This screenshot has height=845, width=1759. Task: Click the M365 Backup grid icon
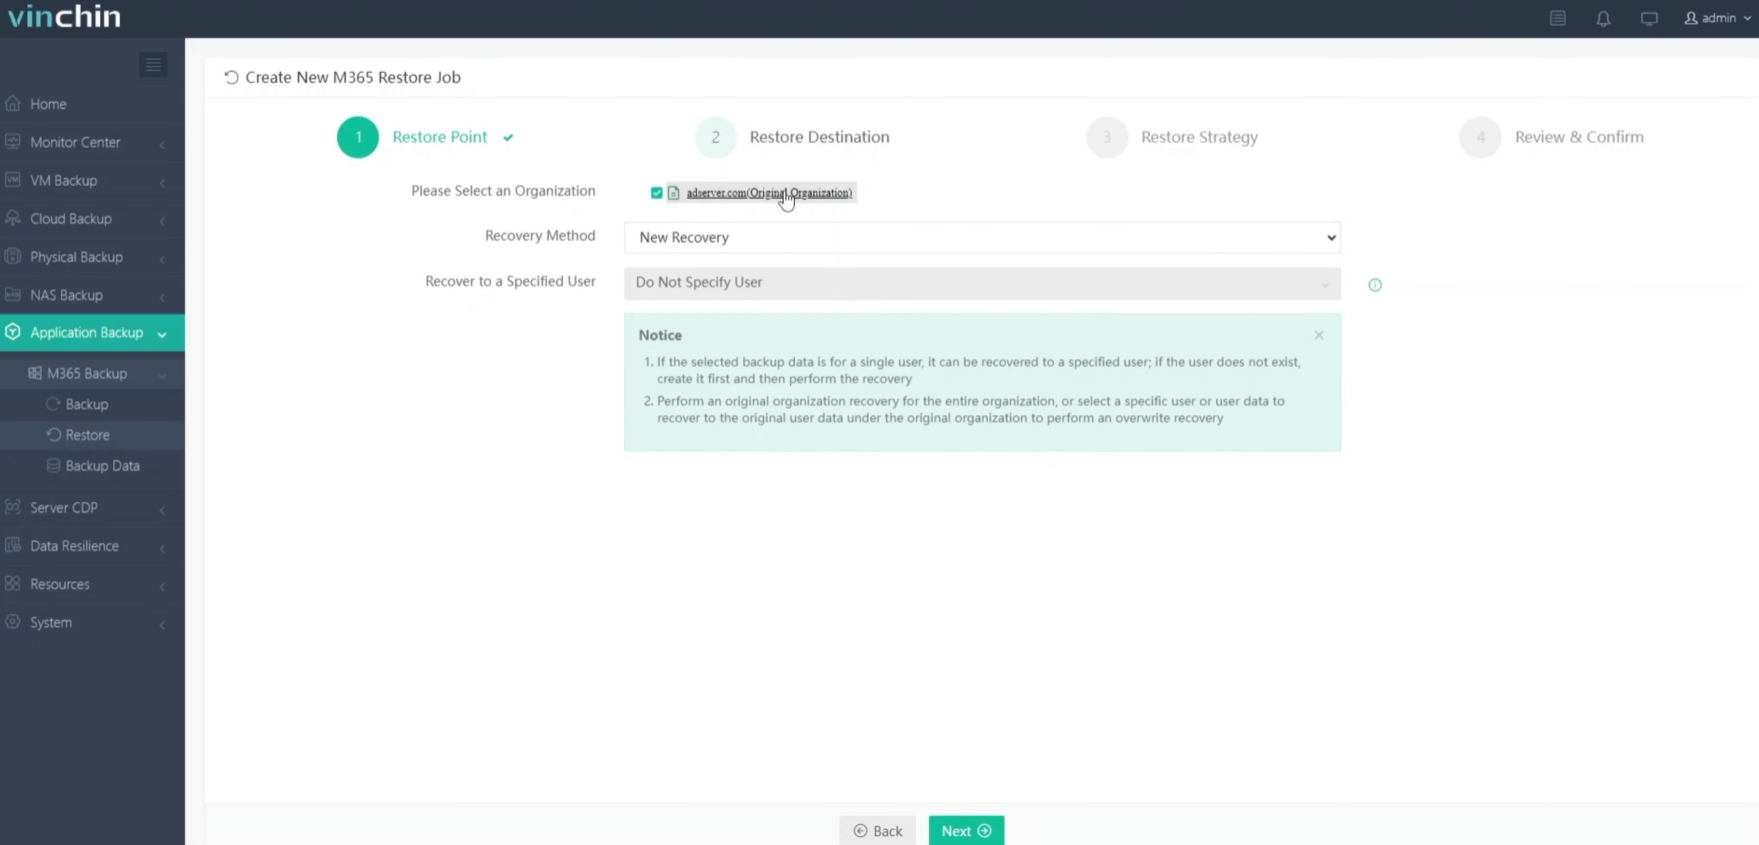tap(35, 373)
